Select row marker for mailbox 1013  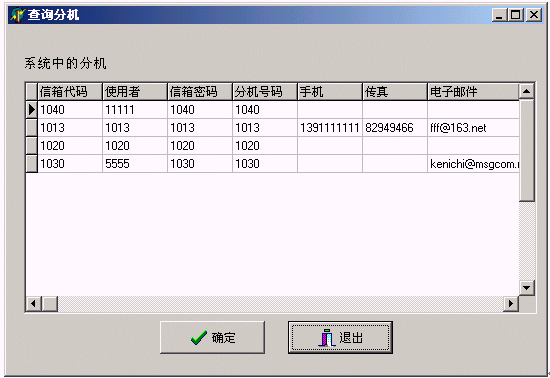pyautogui.click(x=32, y=128)
